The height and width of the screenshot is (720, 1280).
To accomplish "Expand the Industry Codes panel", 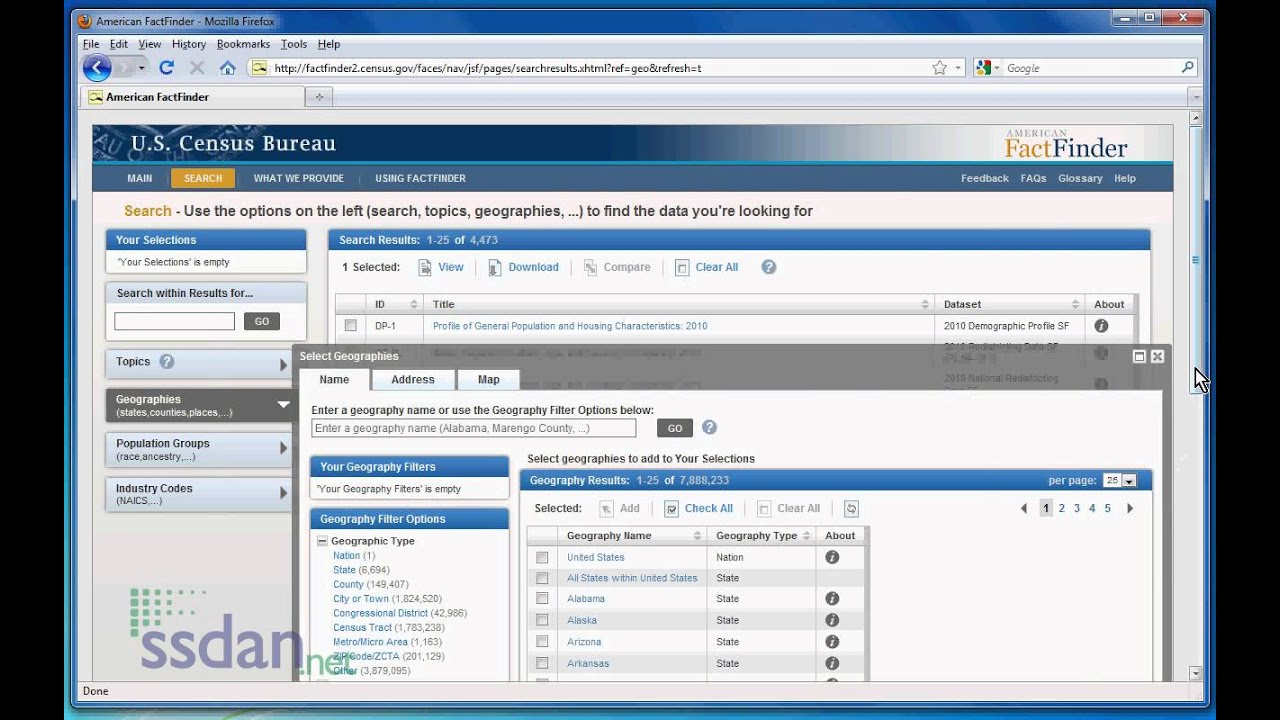I will [x=199, y=494].
